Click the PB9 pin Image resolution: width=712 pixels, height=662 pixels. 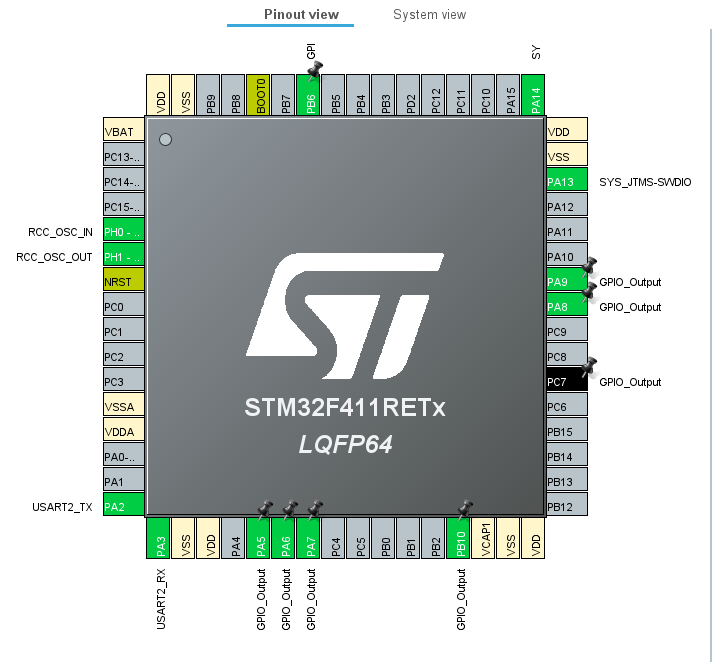click(208, 94)
